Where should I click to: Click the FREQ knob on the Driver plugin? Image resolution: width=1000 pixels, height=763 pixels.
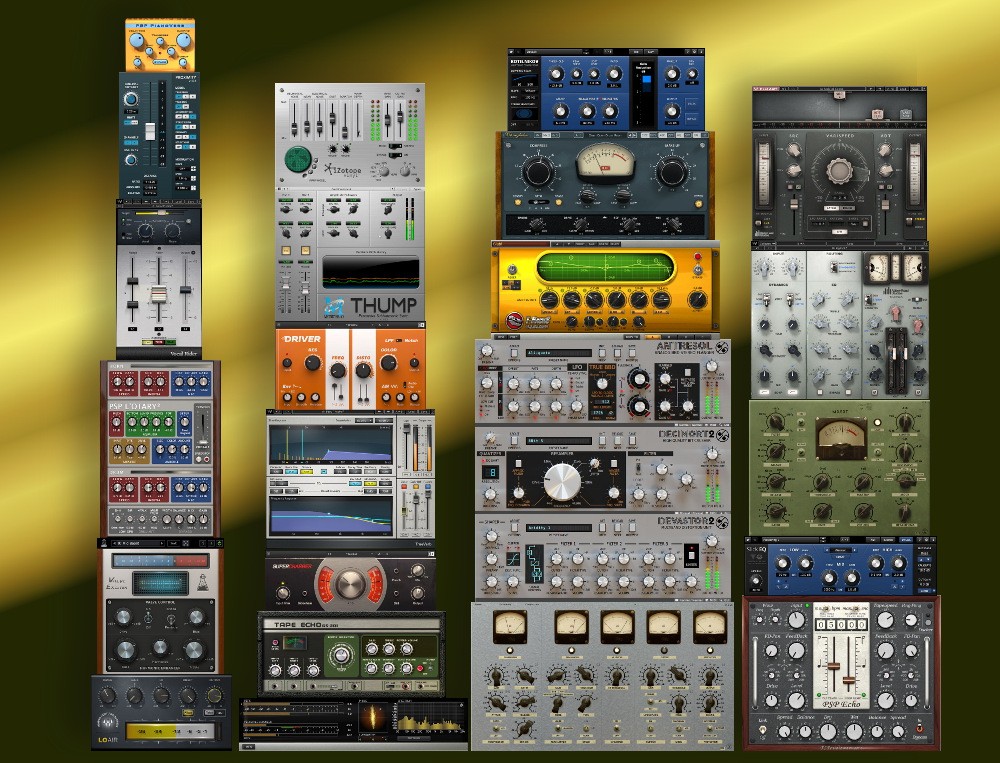click(x=337, y=370)
